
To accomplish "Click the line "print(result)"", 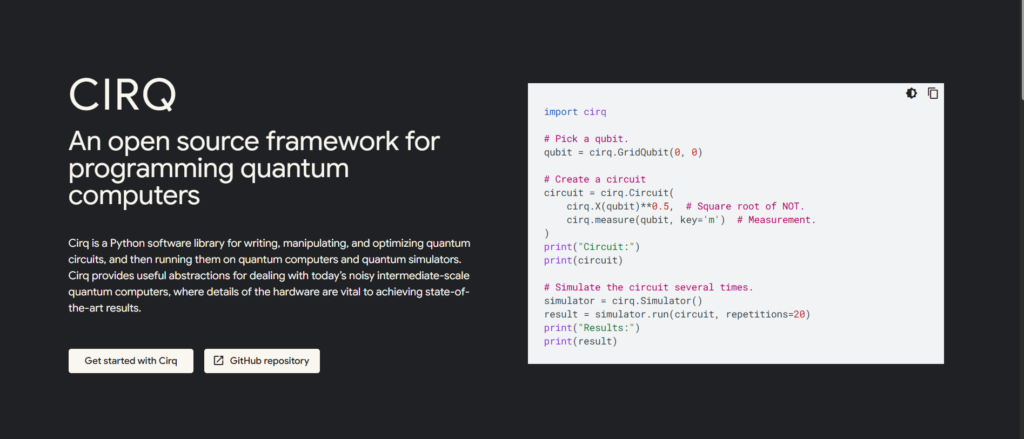I will coord(580,342).
